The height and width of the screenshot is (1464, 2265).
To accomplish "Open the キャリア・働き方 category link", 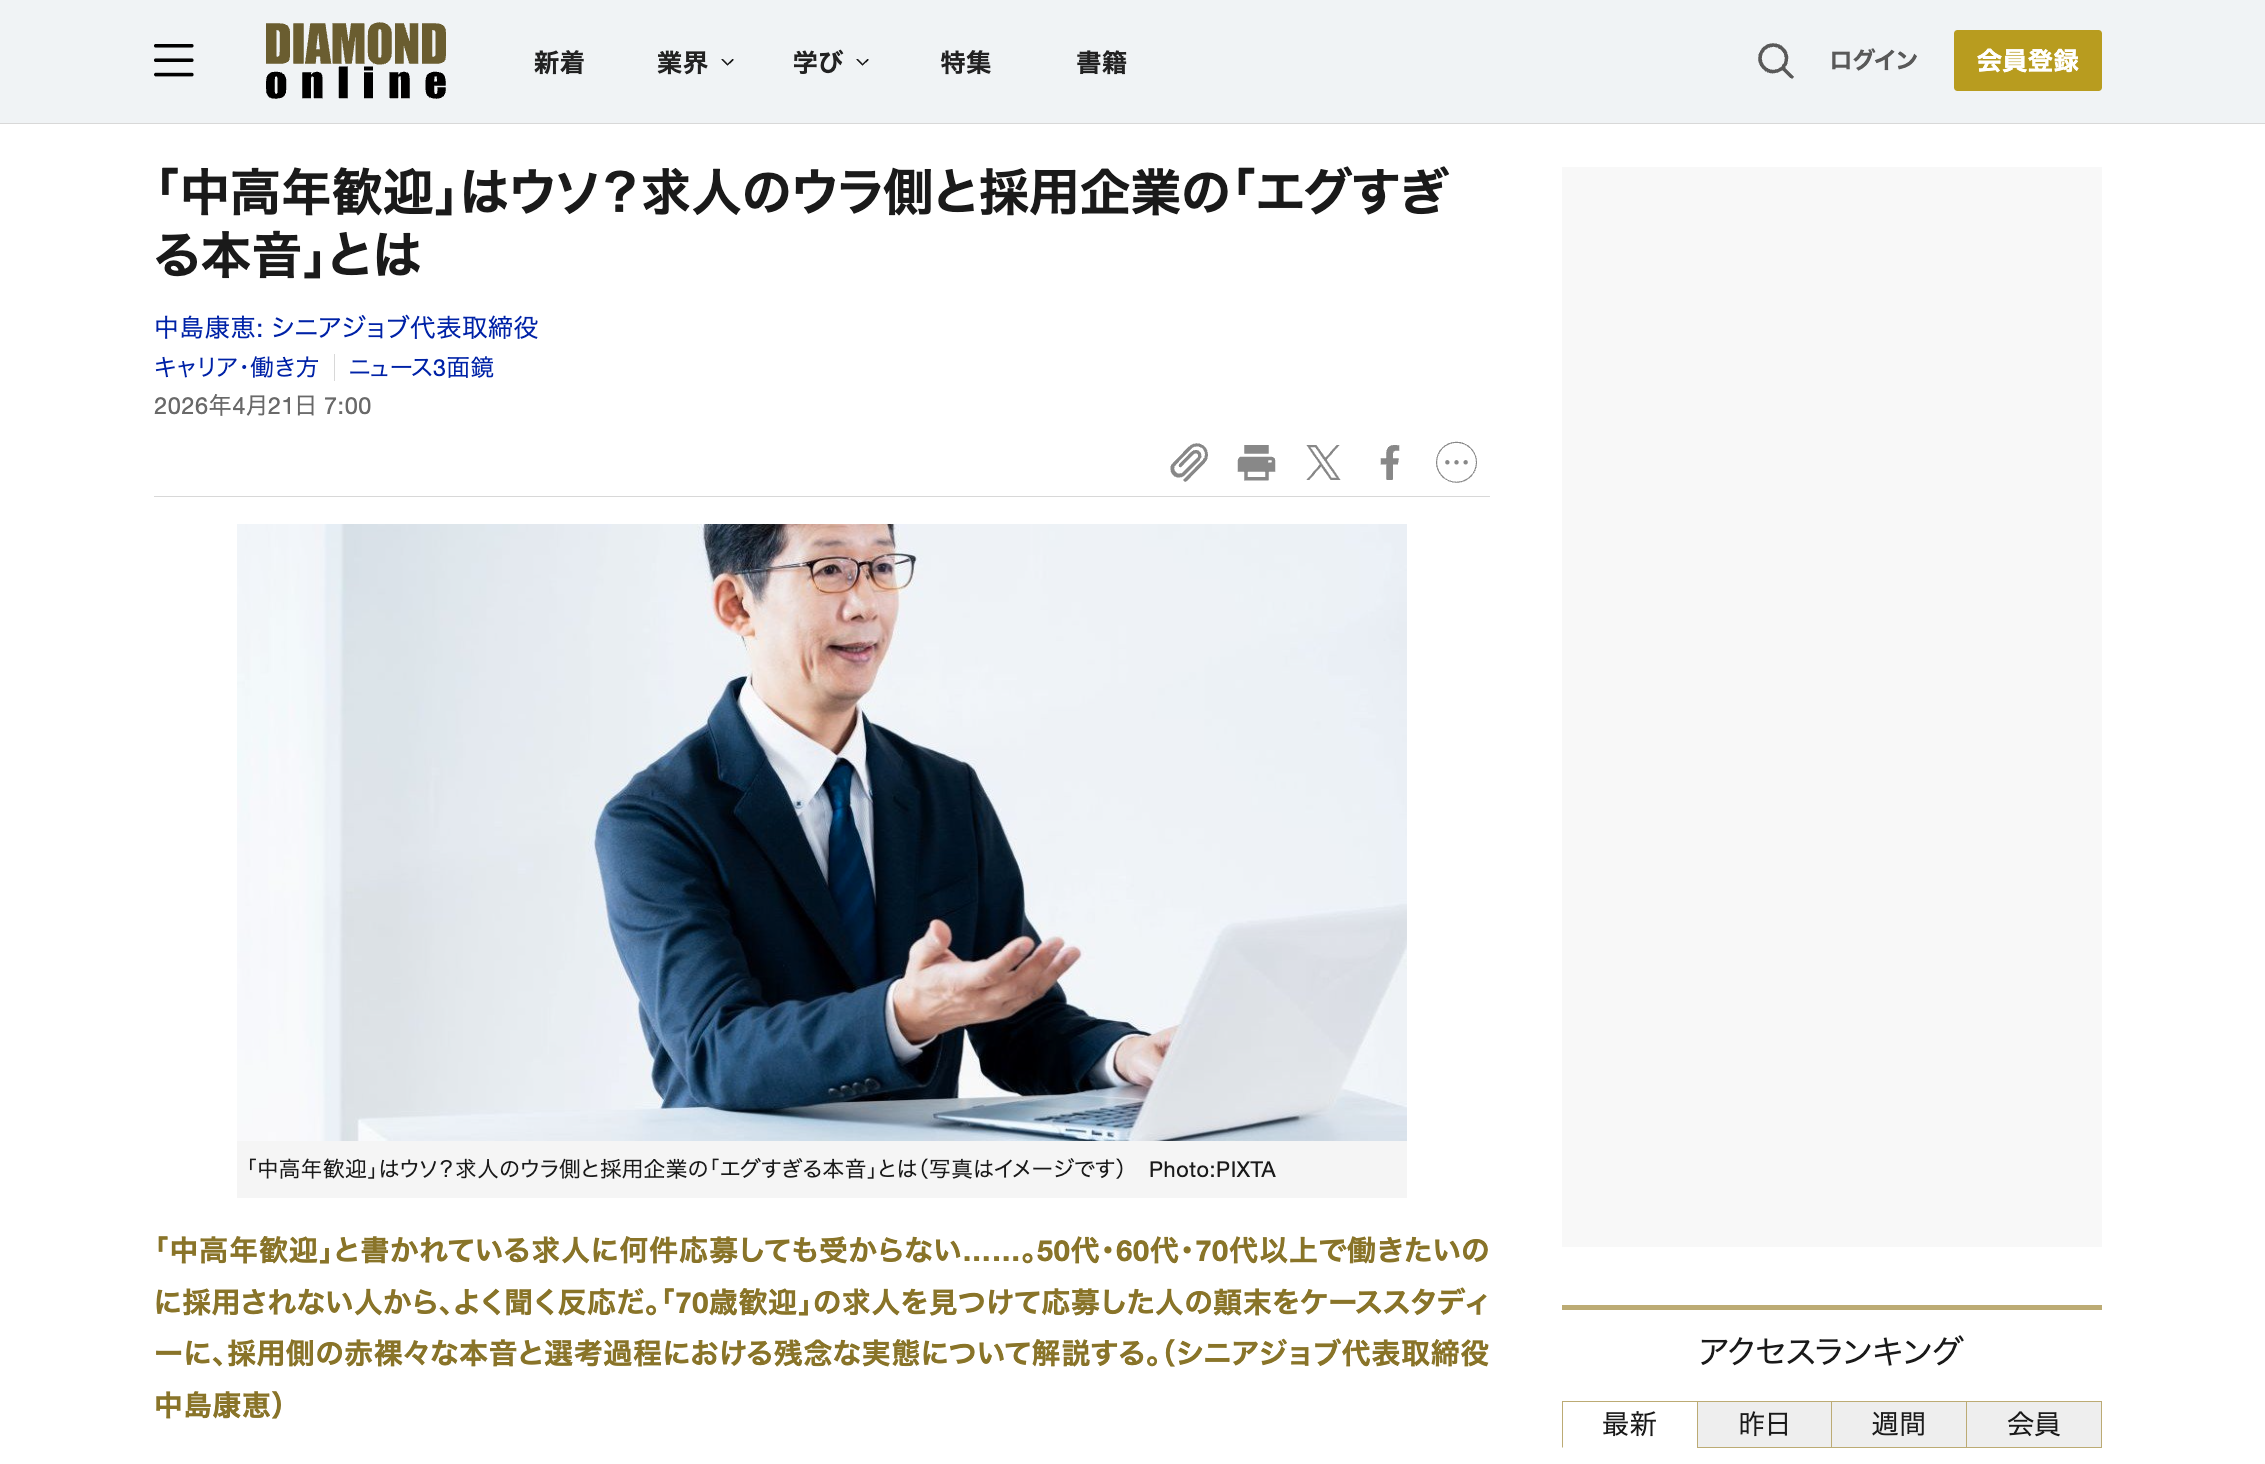I will [x=236, y=367].
